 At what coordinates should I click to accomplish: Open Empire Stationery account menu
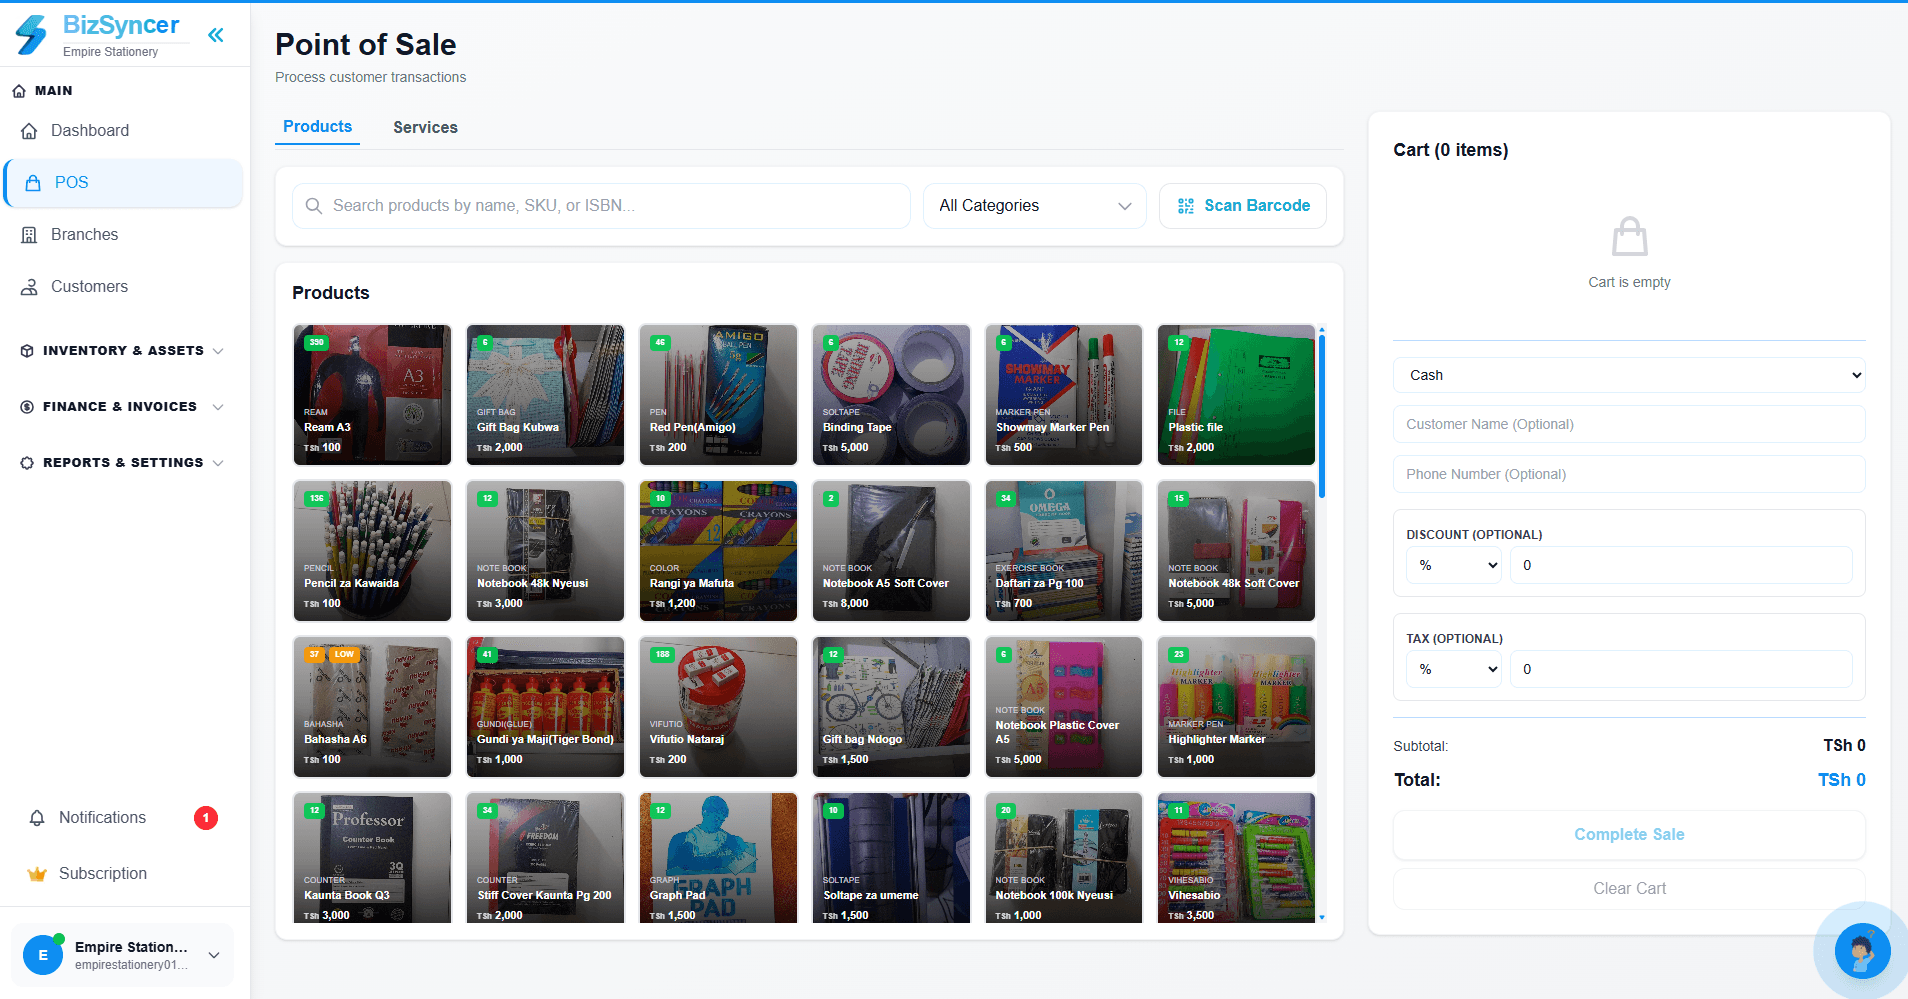pos(122,955)
